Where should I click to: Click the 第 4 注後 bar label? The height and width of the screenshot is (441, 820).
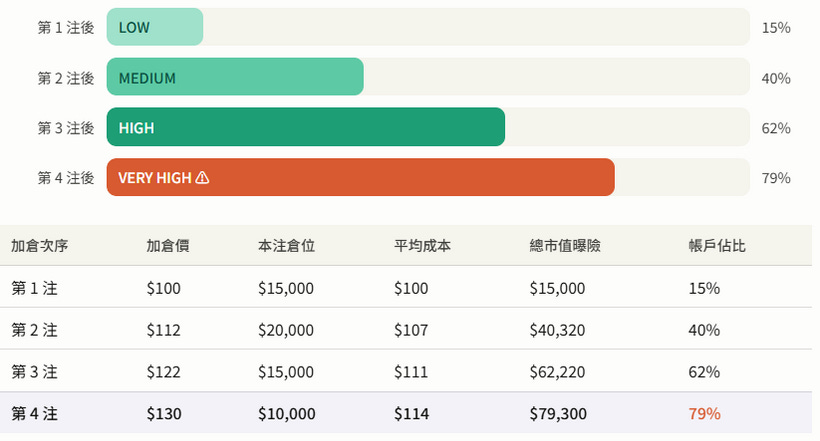click(x=66, y=178)
